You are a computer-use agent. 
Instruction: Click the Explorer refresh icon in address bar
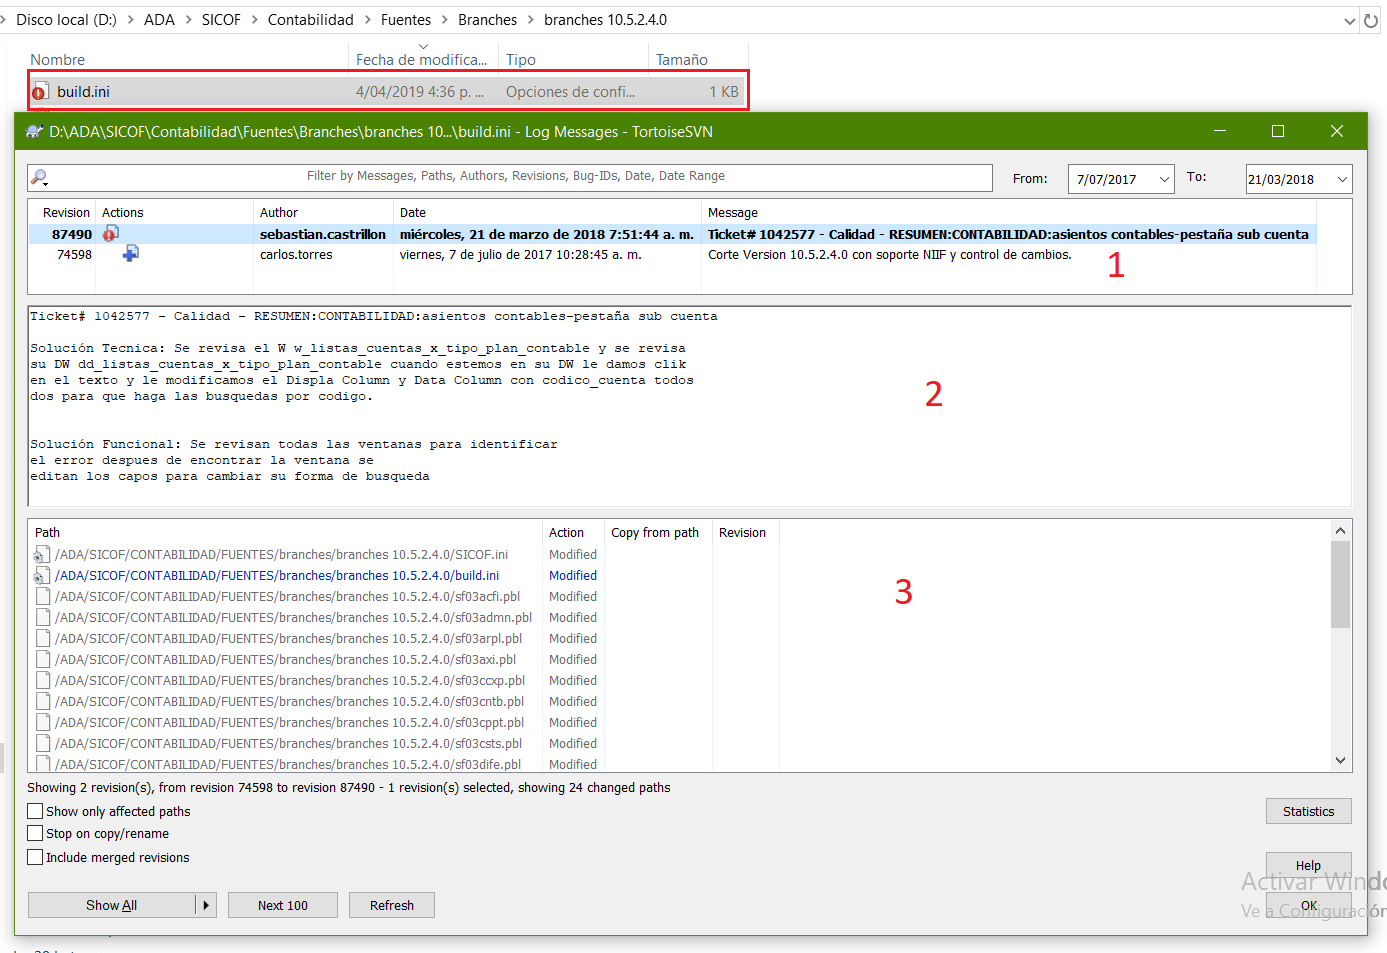coord(1371,20)
